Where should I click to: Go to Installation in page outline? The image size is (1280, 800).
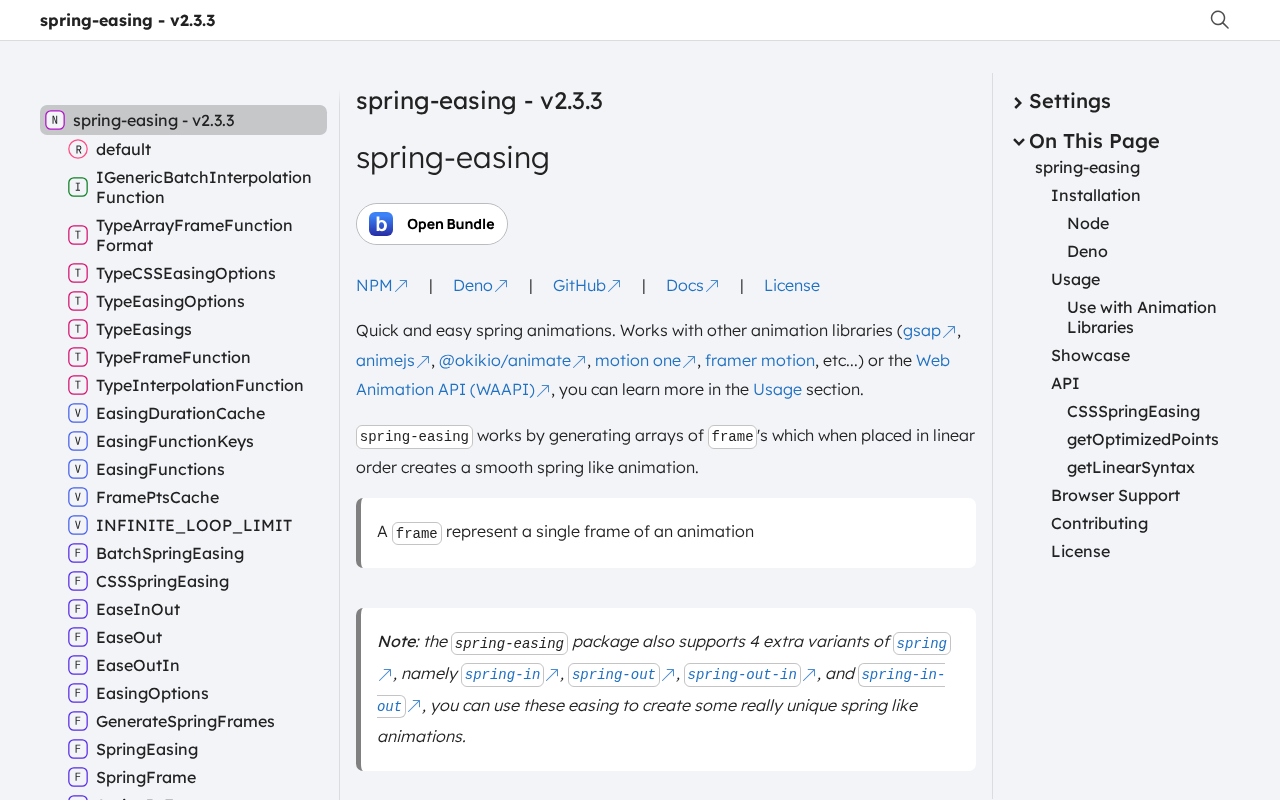(x=1095, y=195)
